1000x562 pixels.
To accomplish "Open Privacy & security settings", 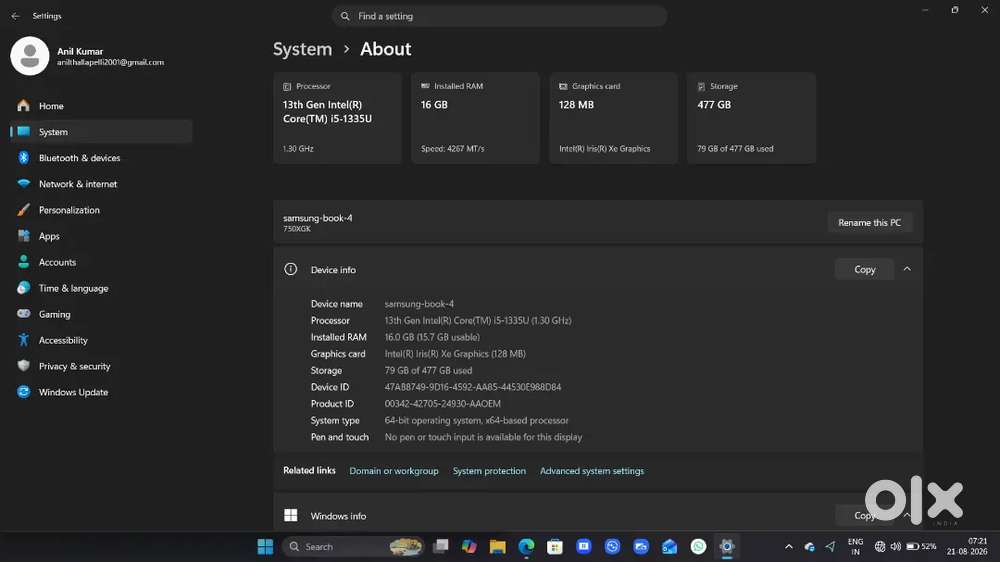I will 101,366.
